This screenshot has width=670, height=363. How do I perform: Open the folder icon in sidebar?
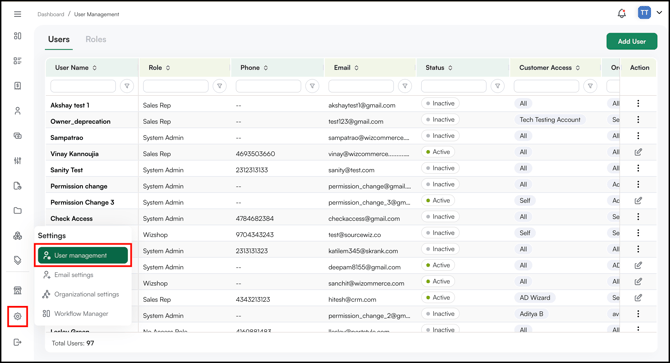click(18, 211)
